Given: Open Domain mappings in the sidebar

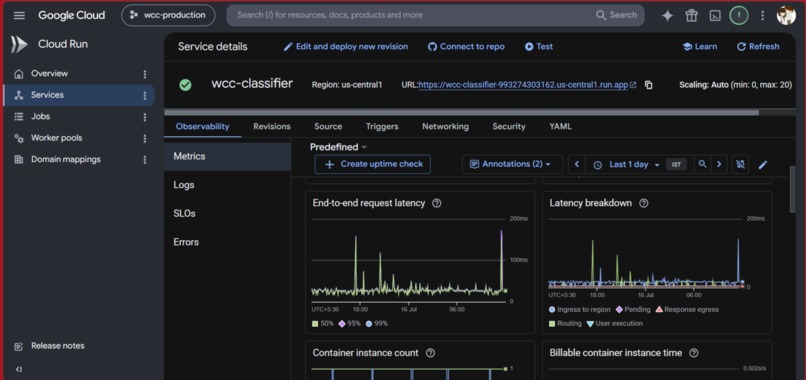Looking at the screenshot, I should pyautogui.click(x=66, y=159).
